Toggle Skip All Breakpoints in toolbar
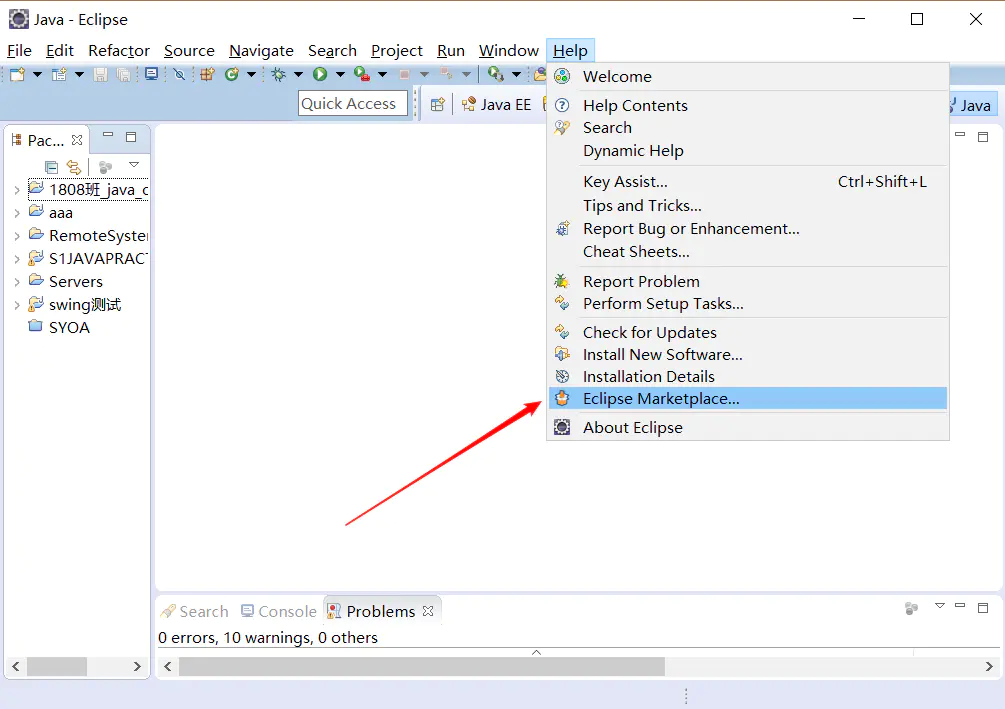 [179, 74]
